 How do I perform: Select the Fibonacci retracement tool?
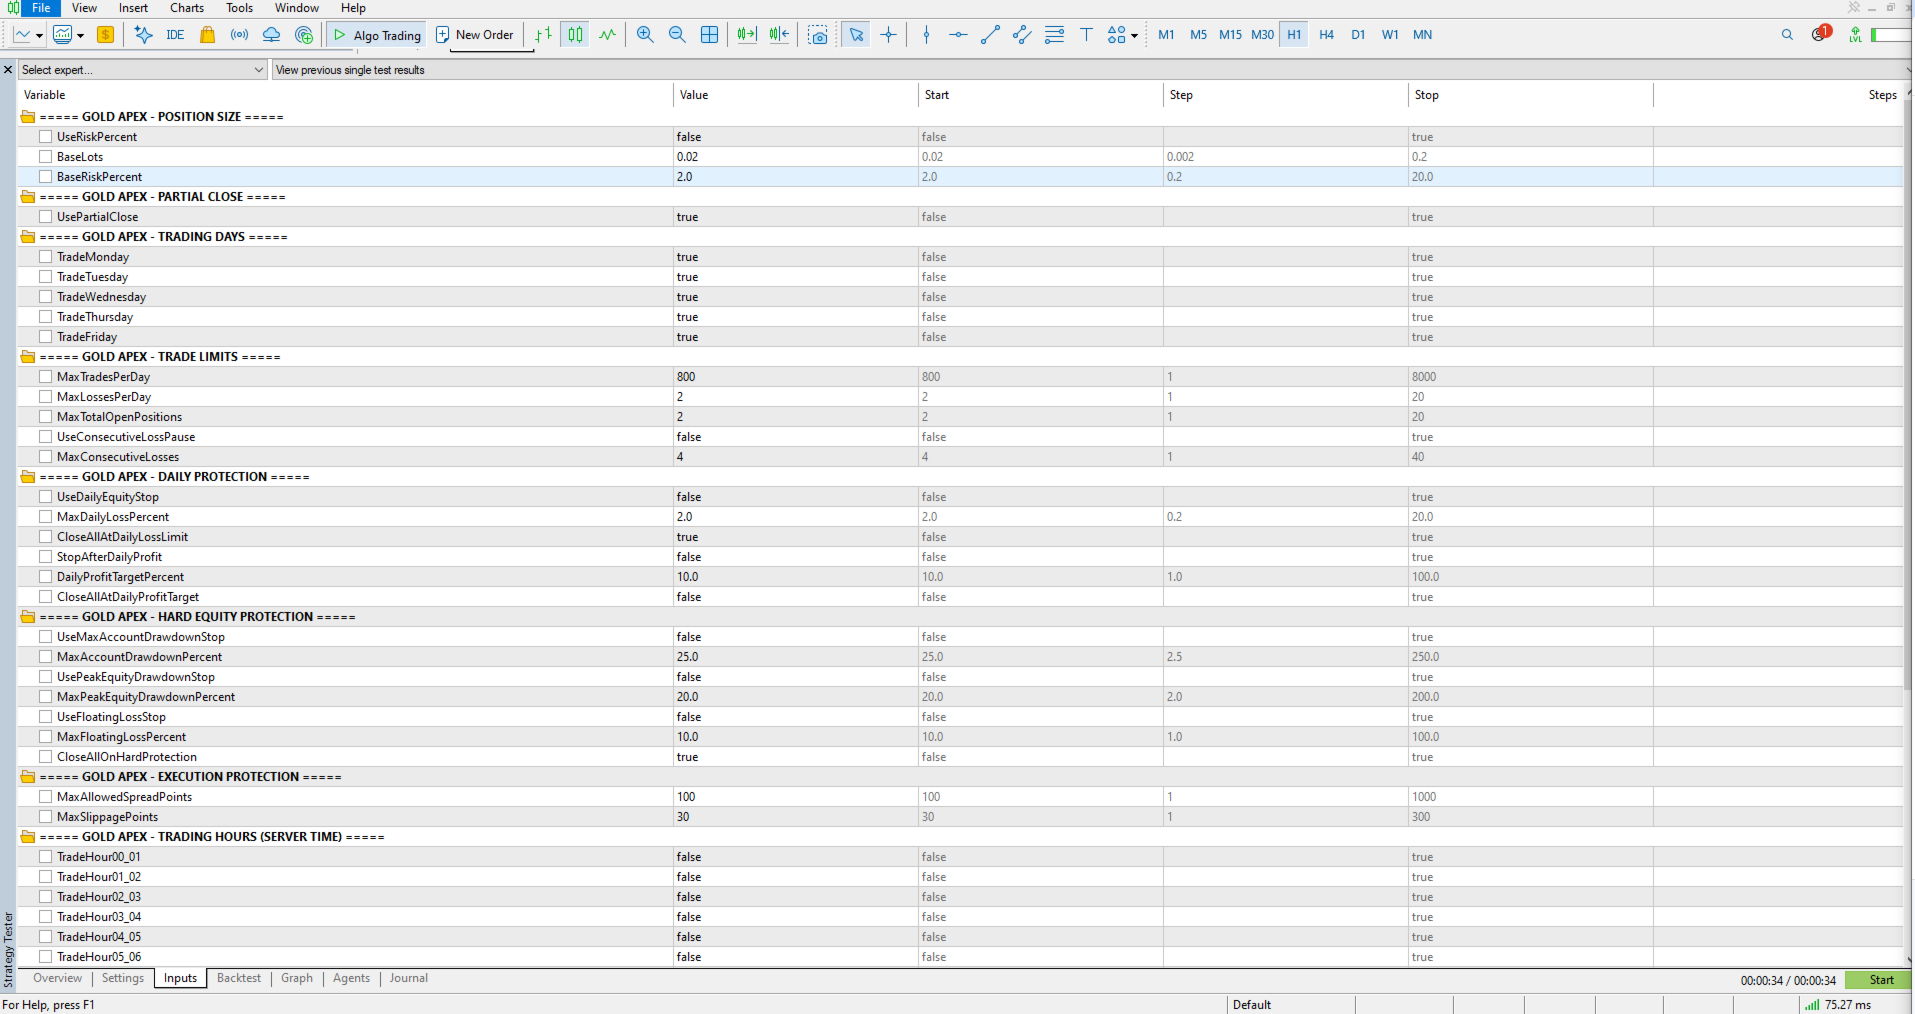1054,35
